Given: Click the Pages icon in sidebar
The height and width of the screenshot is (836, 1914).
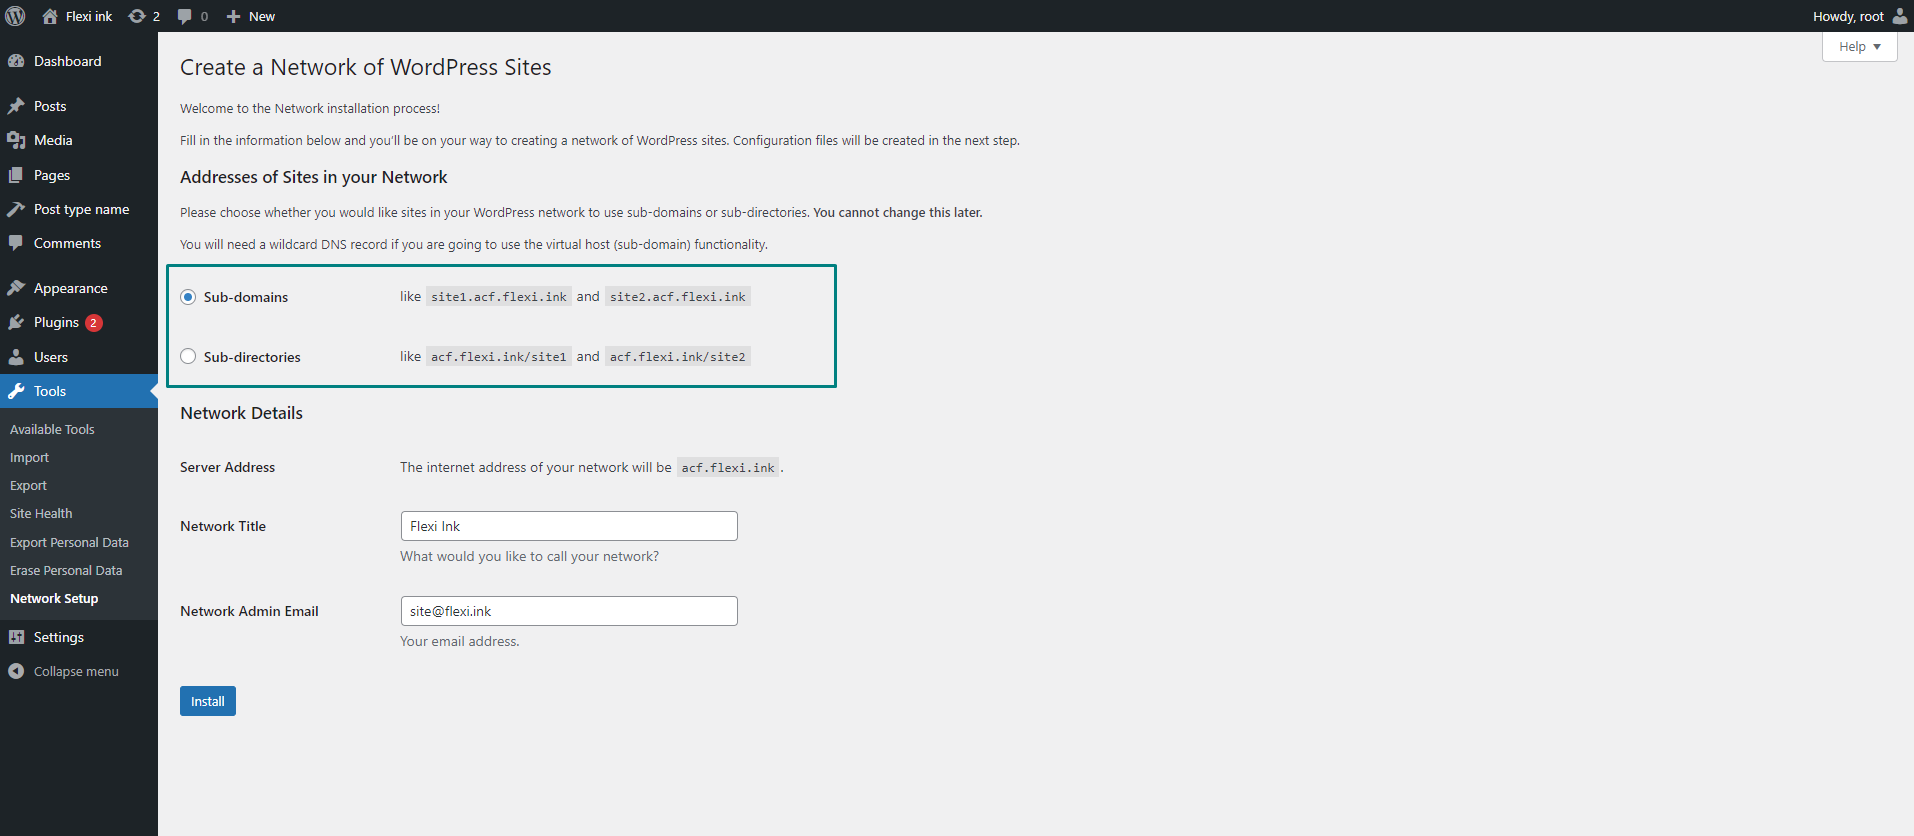Looking at the screenshot, I should 16,175.
